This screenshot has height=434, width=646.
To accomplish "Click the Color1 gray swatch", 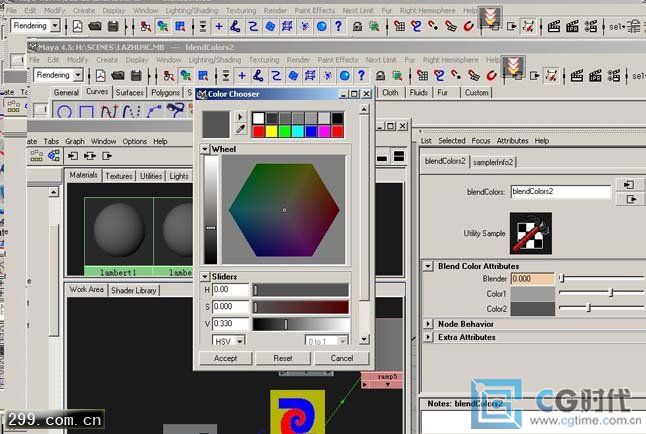I will (533, 293).
